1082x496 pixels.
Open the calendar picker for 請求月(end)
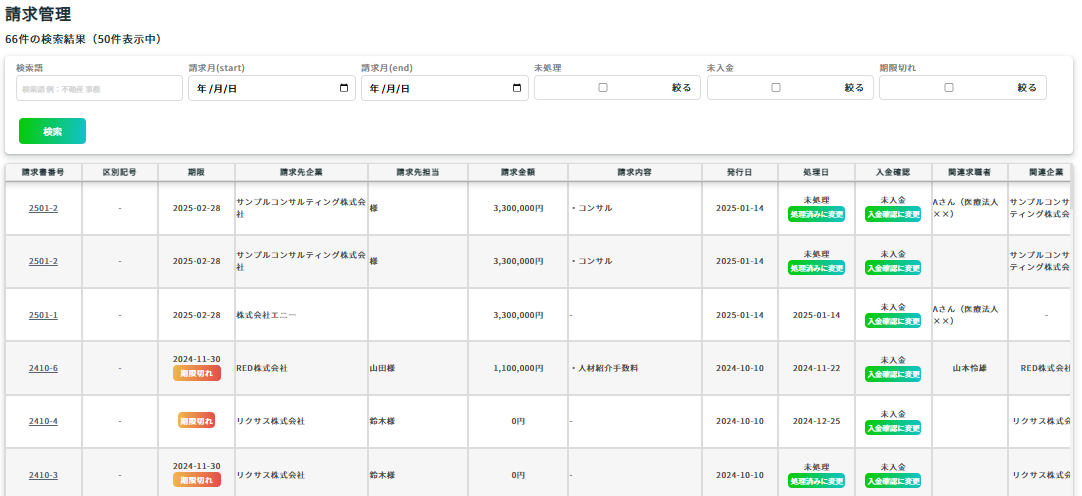517,88
